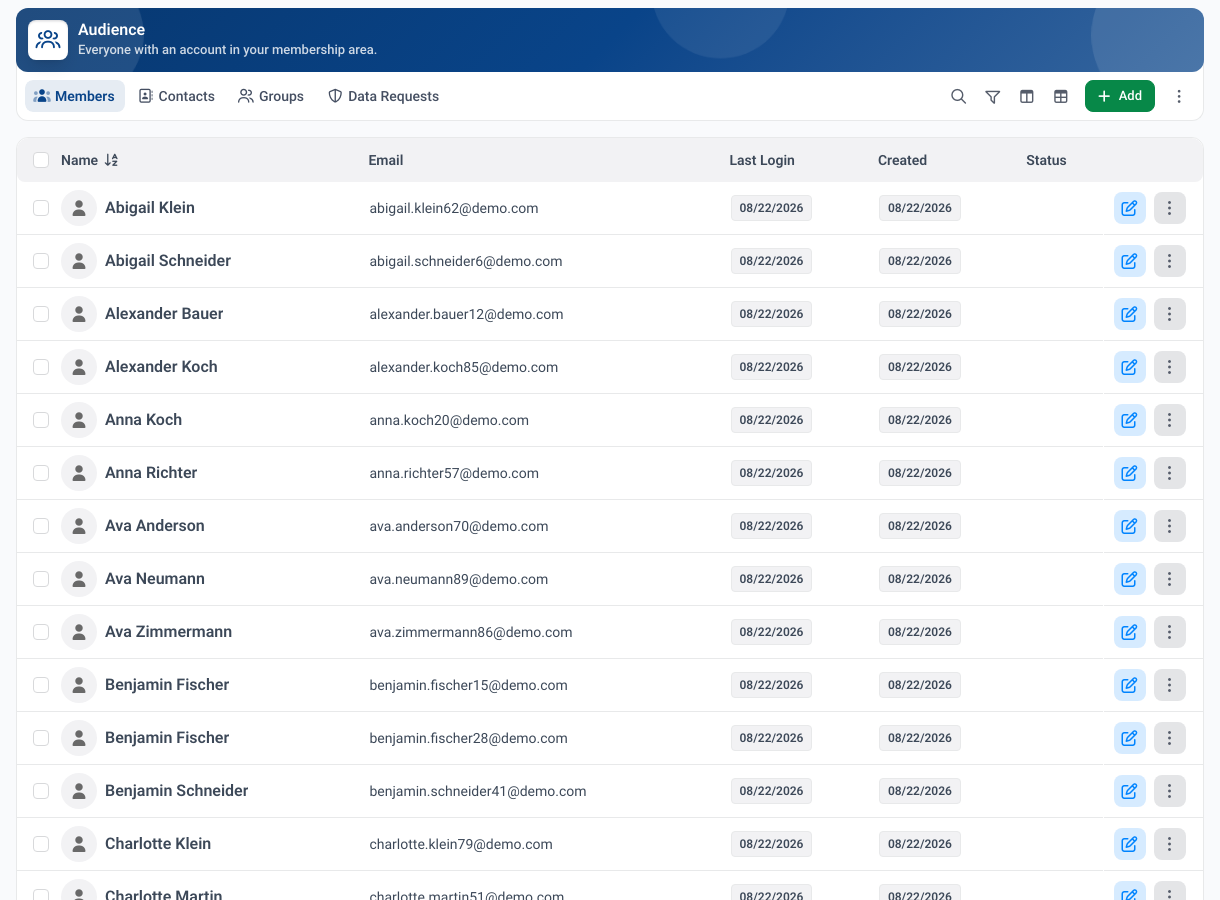Switch to the Contacts tab

tap(177, 96)
